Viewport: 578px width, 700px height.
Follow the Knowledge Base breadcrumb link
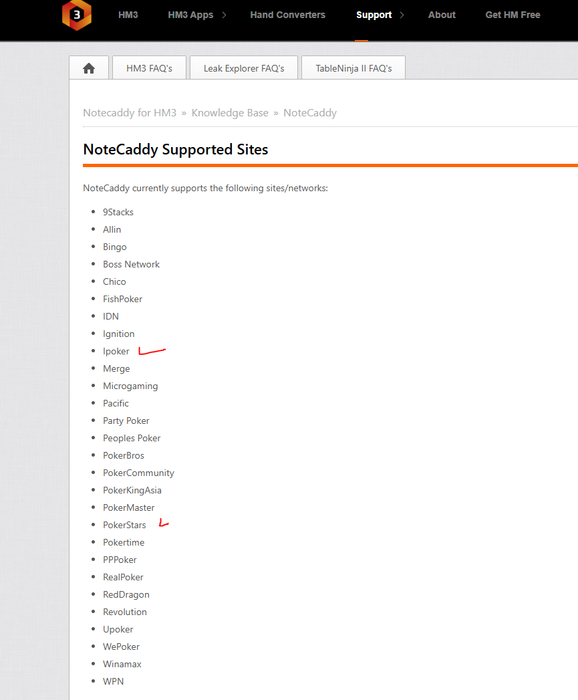click(x=230, y=112)
